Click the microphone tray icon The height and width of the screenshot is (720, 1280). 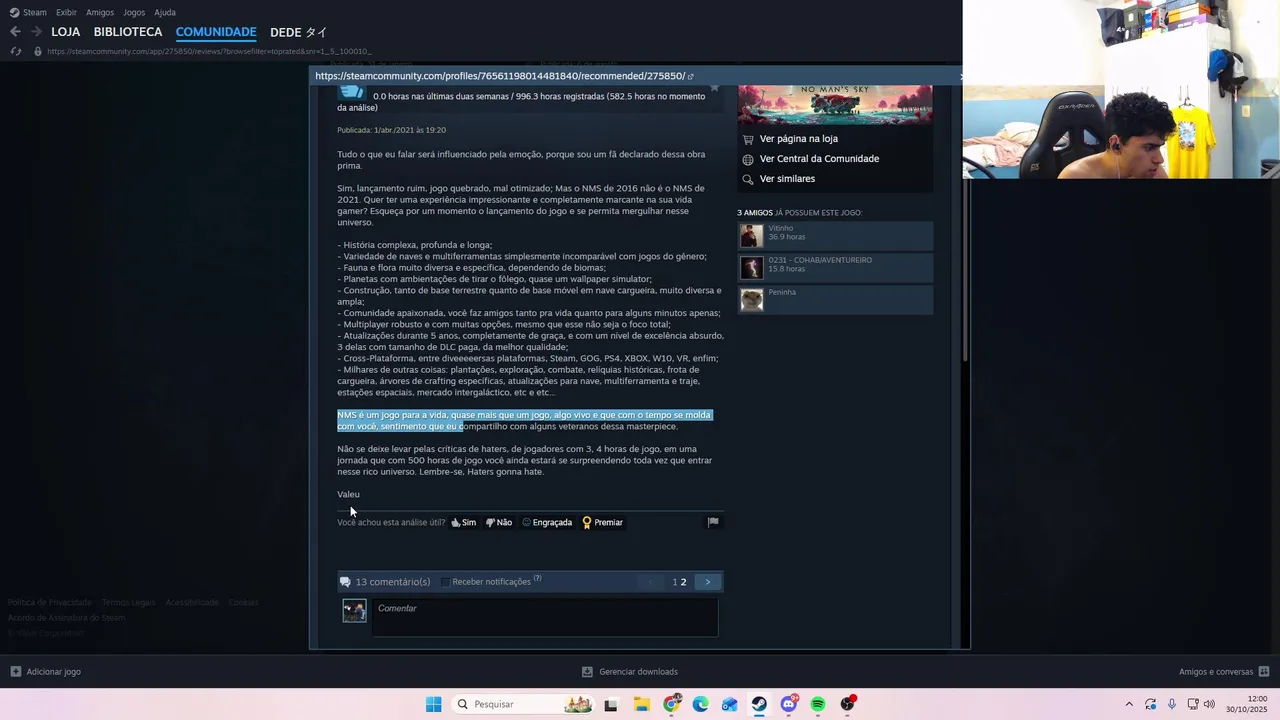click(1171, 704)
